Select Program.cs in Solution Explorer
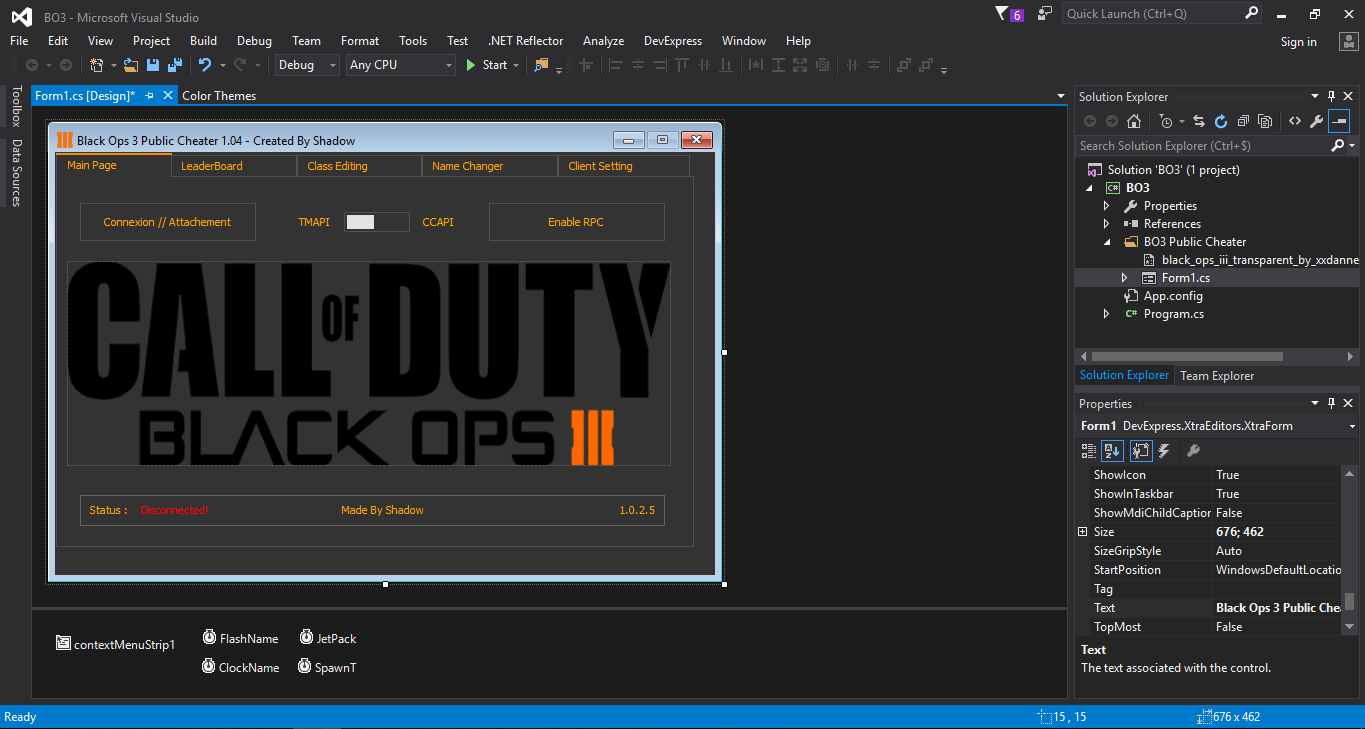Screen dimensions: 1365x729 [1174, 314]
